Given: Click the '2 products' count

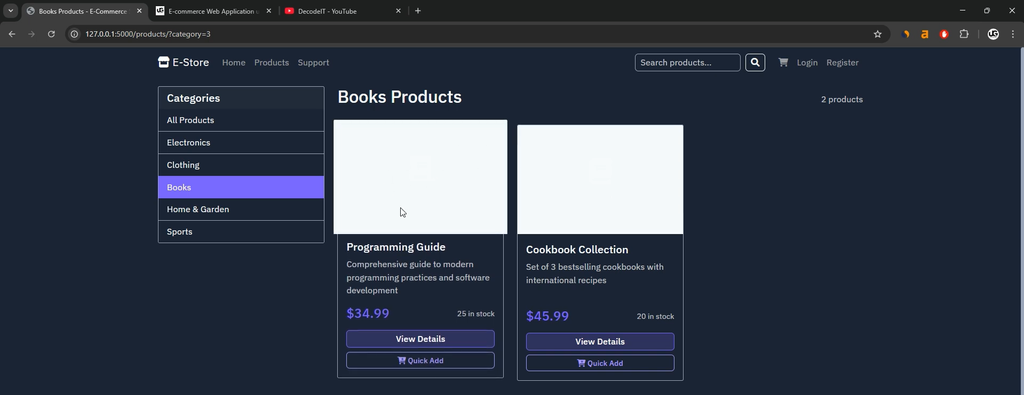Looking at the screenshot, I should pyautogui.click(x=842, y=100).
